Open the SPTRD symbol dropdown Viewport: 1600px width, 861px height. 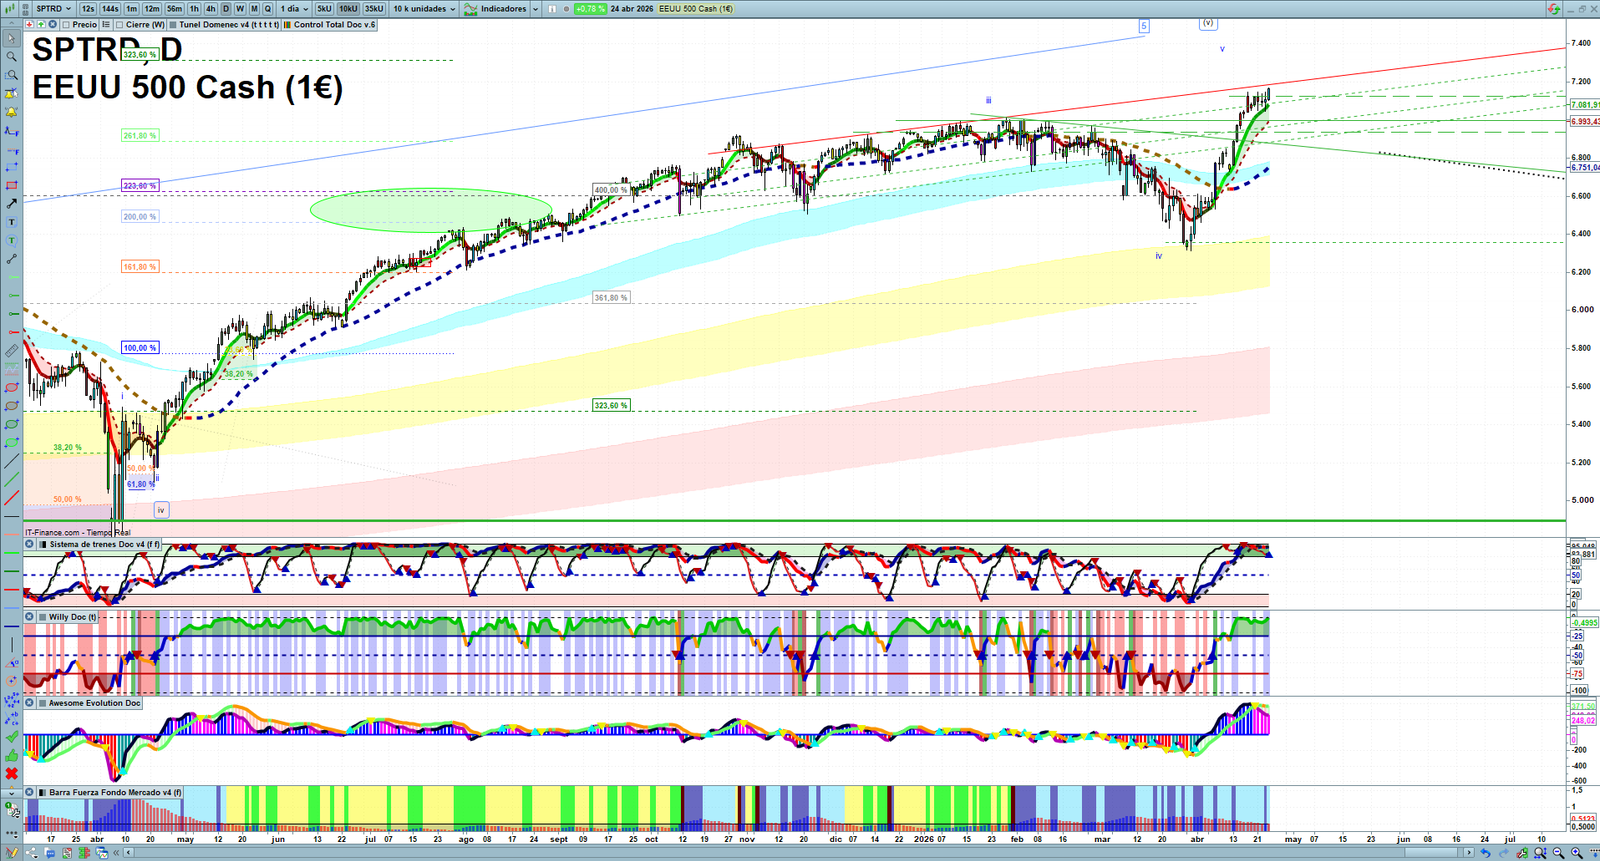point(53,9)
